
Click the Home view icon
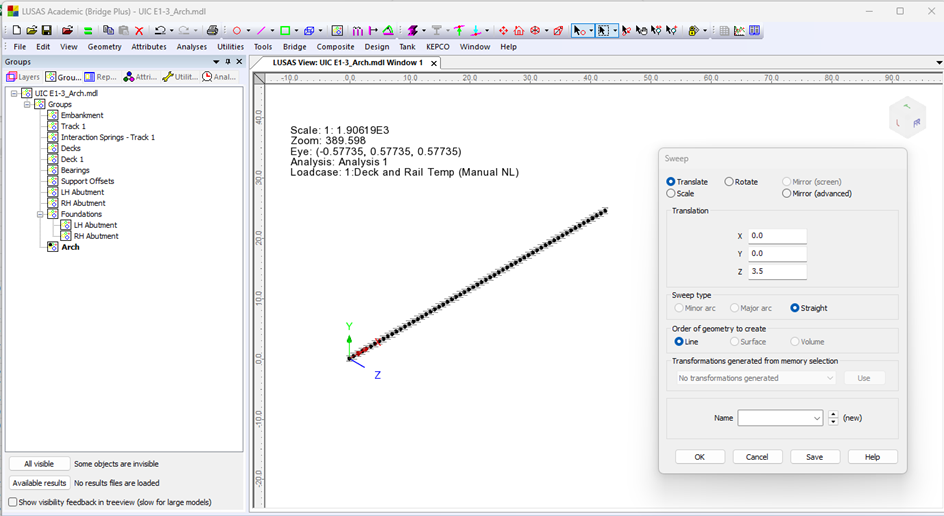click(x=519, y=31)
